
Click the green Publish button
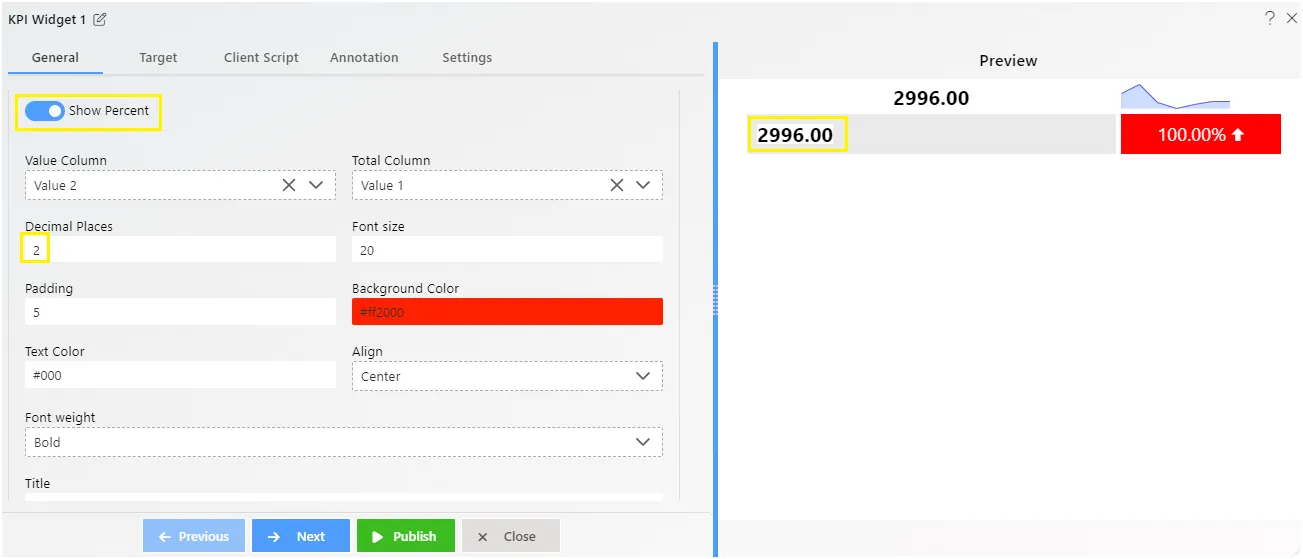[x=405, y=537]
